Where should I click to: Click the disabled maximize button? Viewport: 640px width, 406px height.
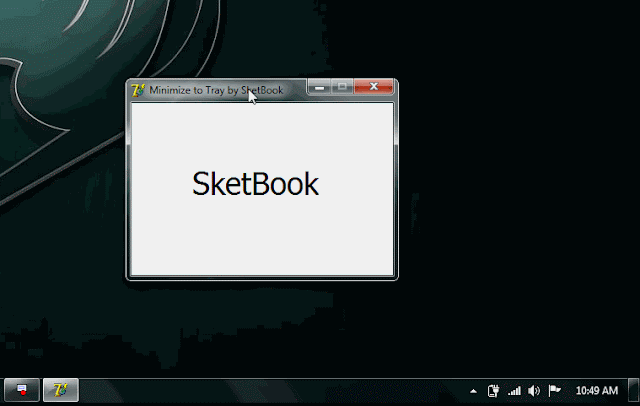tap(342, 87)
